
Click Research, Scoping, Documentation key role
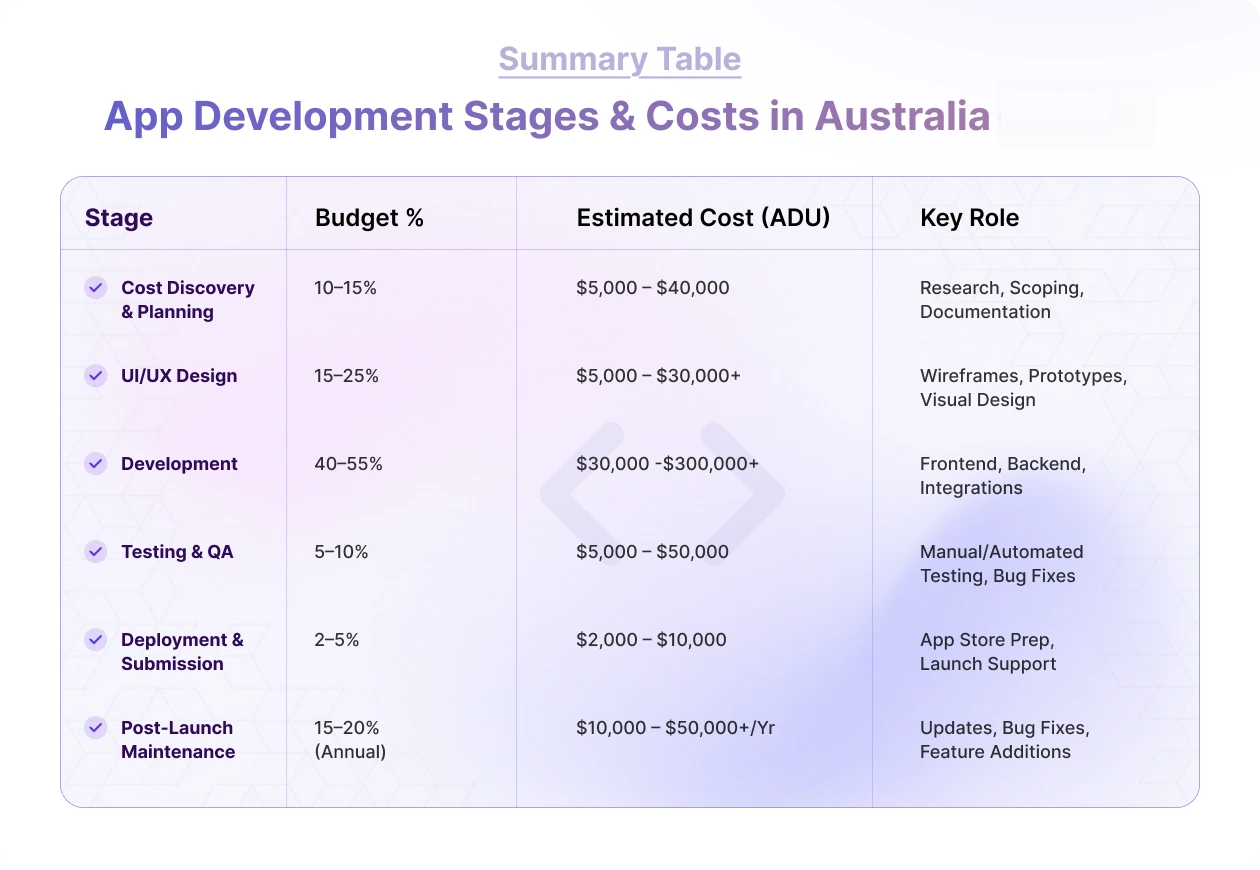pos(1002,300)
